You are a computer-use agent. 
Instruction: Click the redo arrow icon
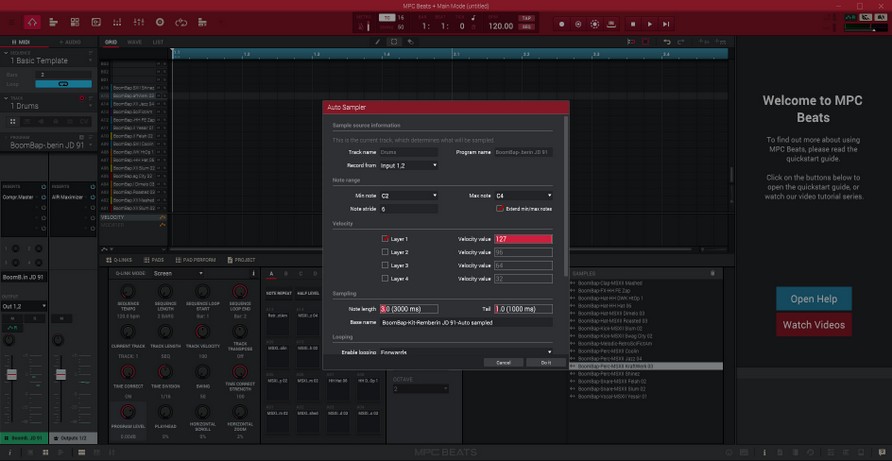681,42
